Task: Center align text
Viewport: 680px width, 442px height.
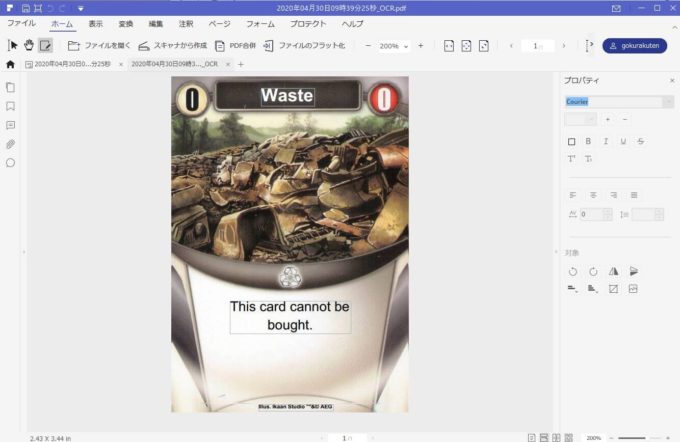Action: click(x=593, y=195)
